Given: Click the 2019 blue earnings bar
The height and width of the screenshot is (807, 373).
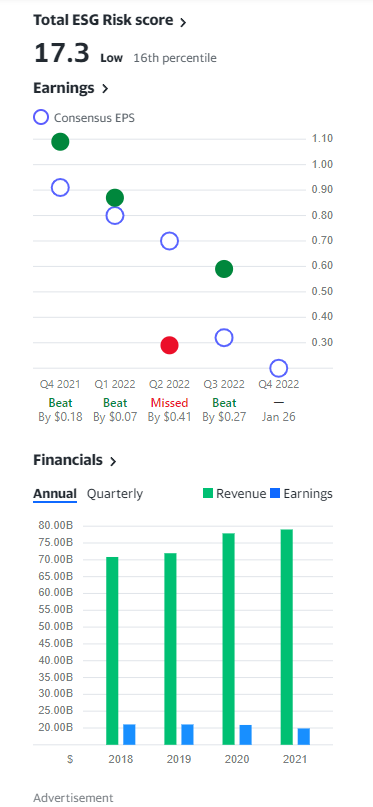Looking at the screenshot, I should pyautogui.click(x=187, y=734).
